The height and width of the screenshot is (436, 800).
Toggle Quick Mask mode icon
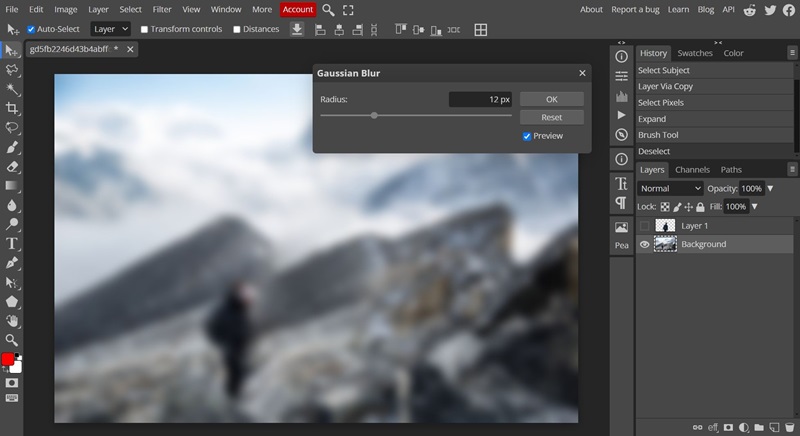(12, 383)
